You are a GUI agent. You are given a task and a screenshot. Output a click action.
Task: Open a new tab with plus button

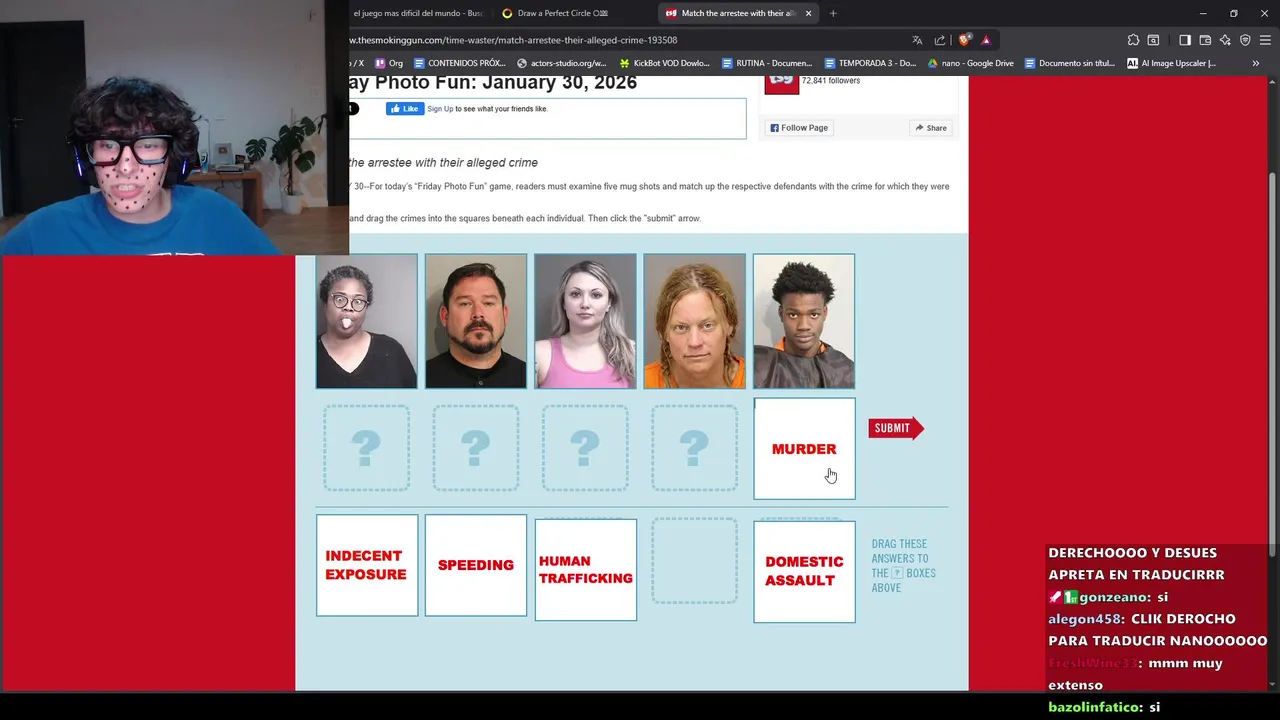[x=833, y=13]
